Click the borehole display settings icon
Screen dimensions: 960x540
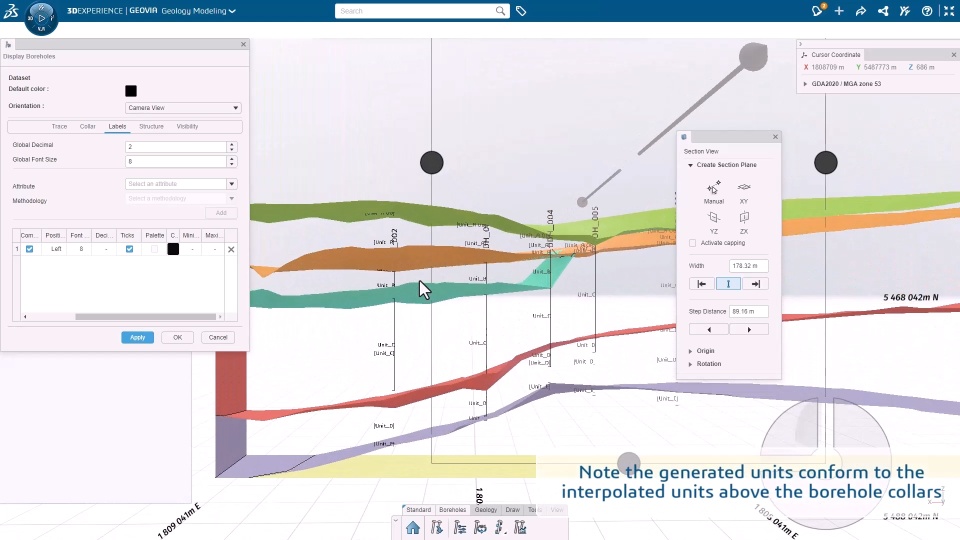point(460,528)
